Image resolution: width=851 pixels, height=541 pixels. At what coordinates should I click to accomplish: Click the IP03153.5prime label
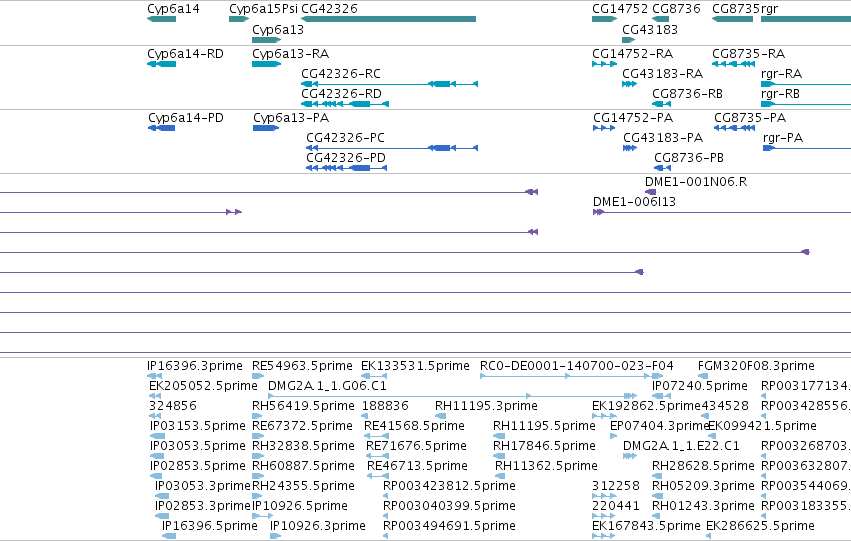point(198,426)
